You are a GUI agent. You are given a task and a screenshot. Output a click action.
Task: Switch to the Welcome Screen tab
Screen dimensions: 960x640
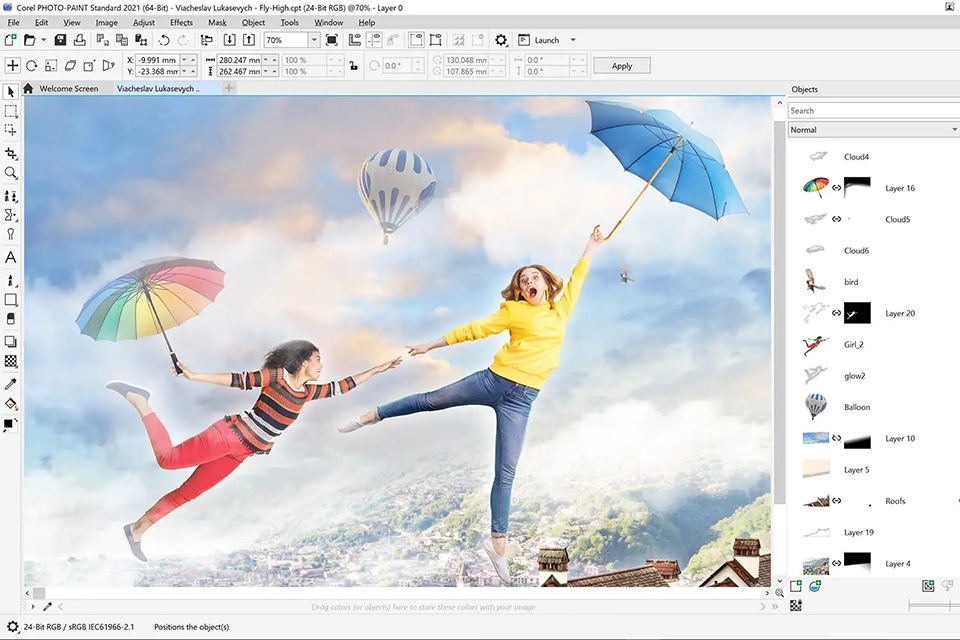point(71,88)
